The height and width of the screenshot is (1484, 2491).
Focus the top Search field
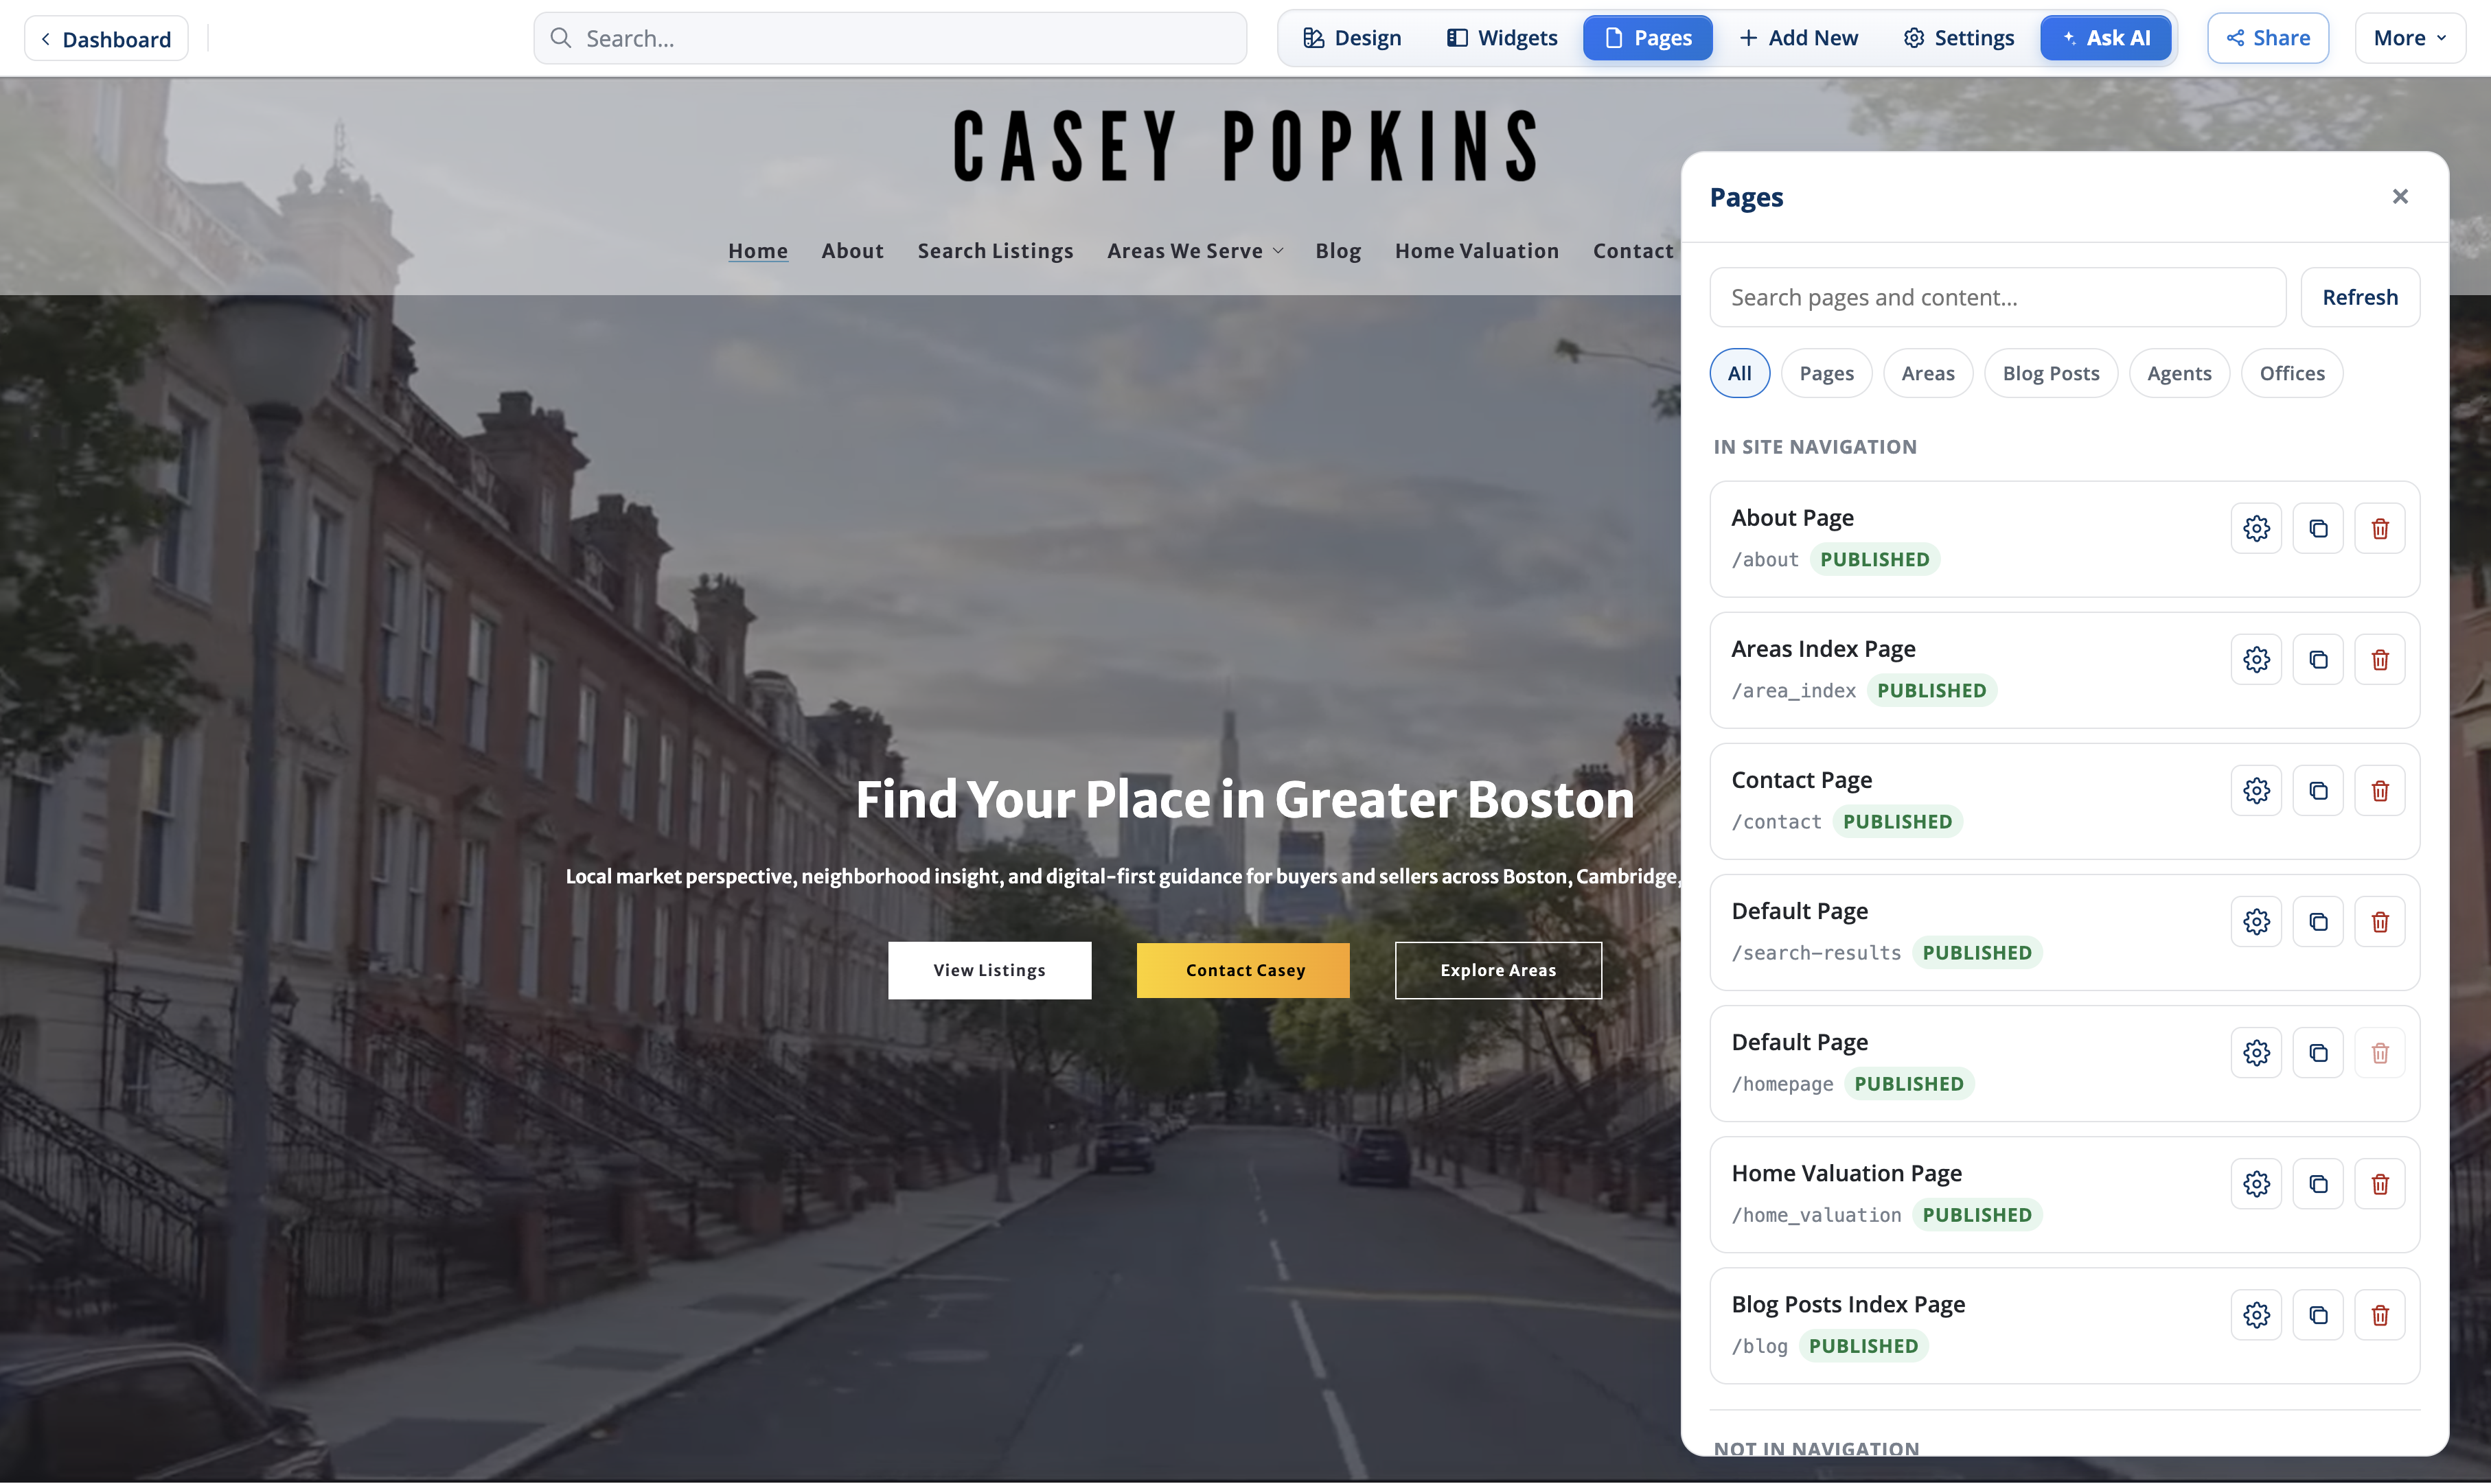tap(890, 38)
